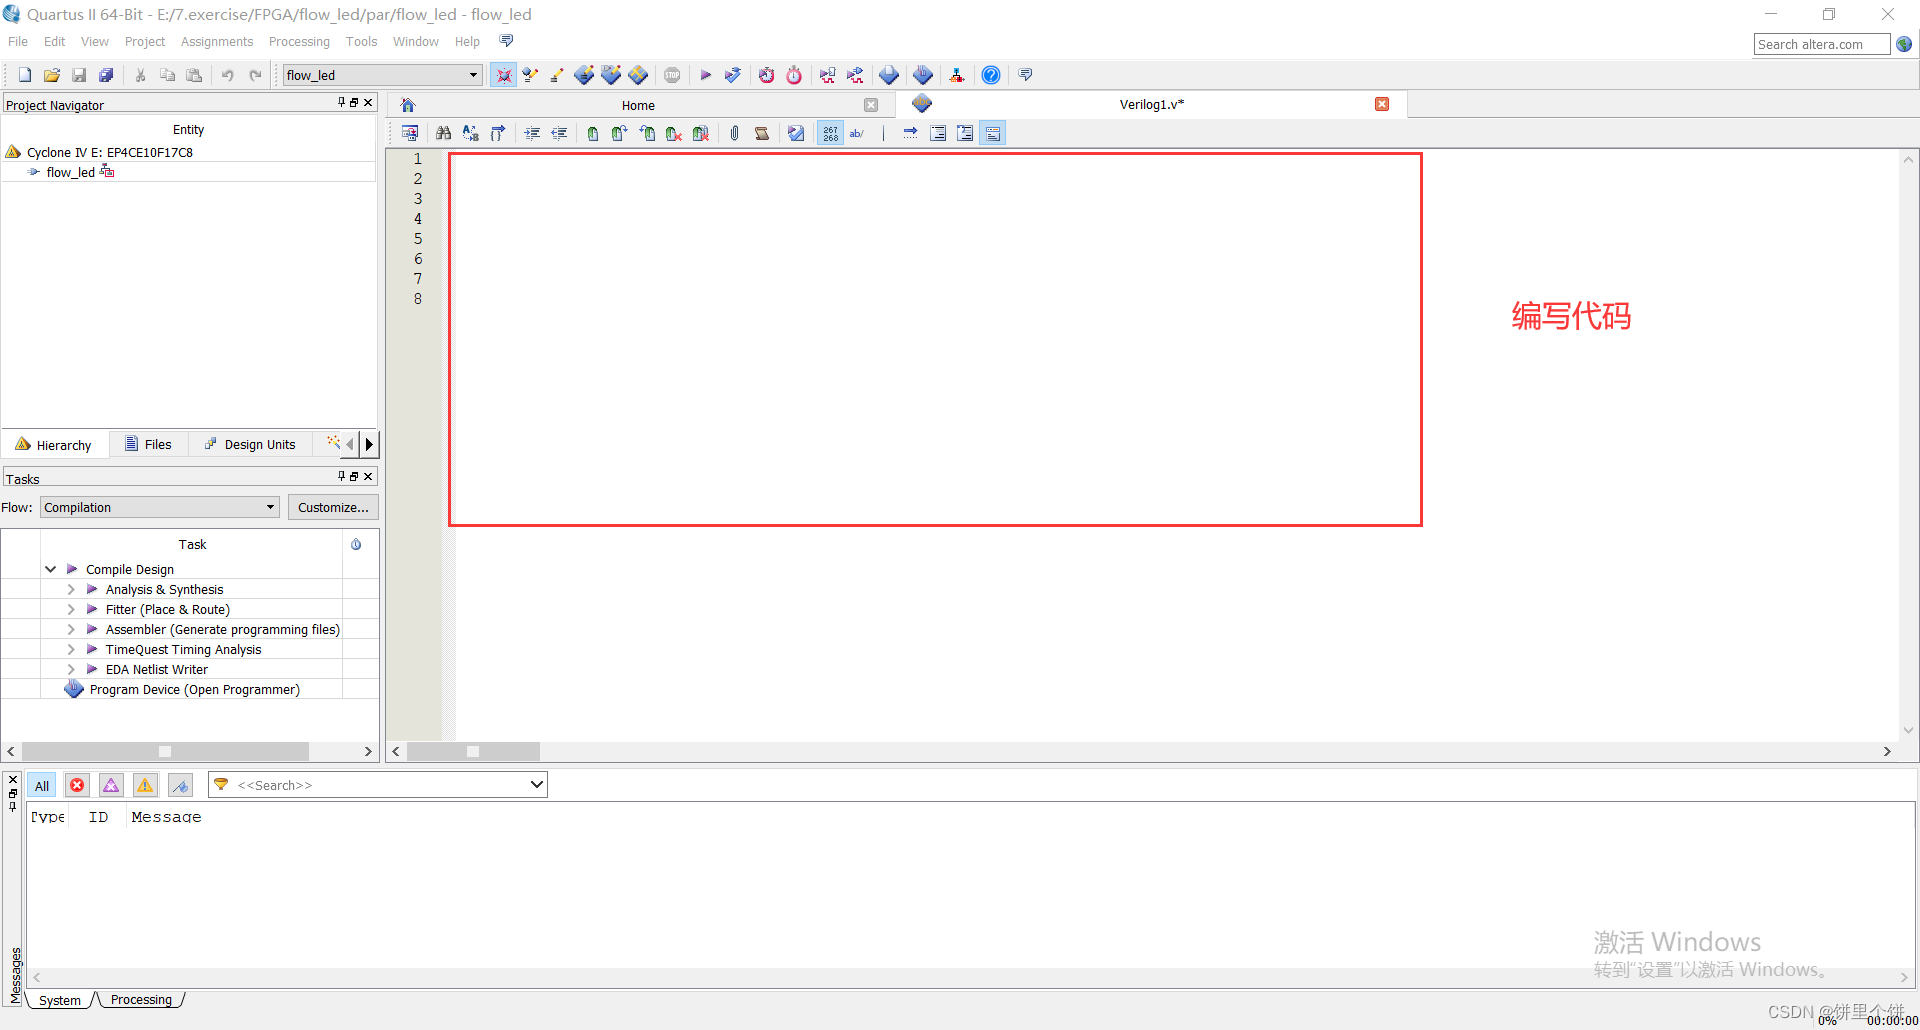Click the Save disk icon

(79, 75)
